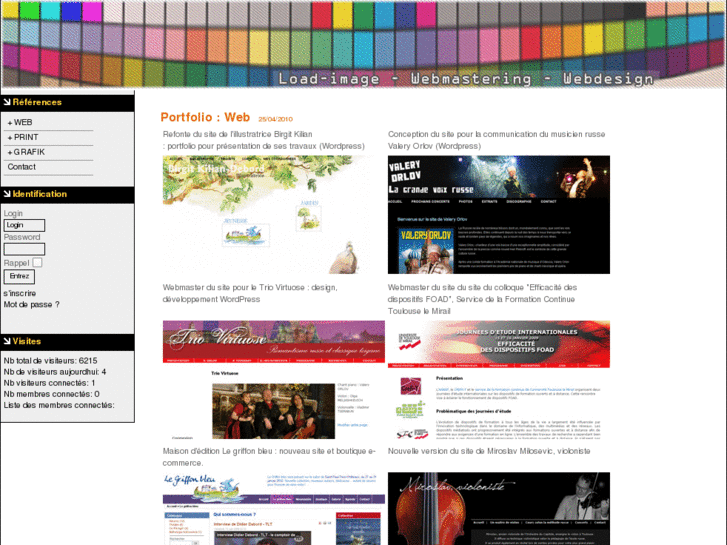Click the Identification section header
The width and height of the screenshot is (727, 545).
68,194
